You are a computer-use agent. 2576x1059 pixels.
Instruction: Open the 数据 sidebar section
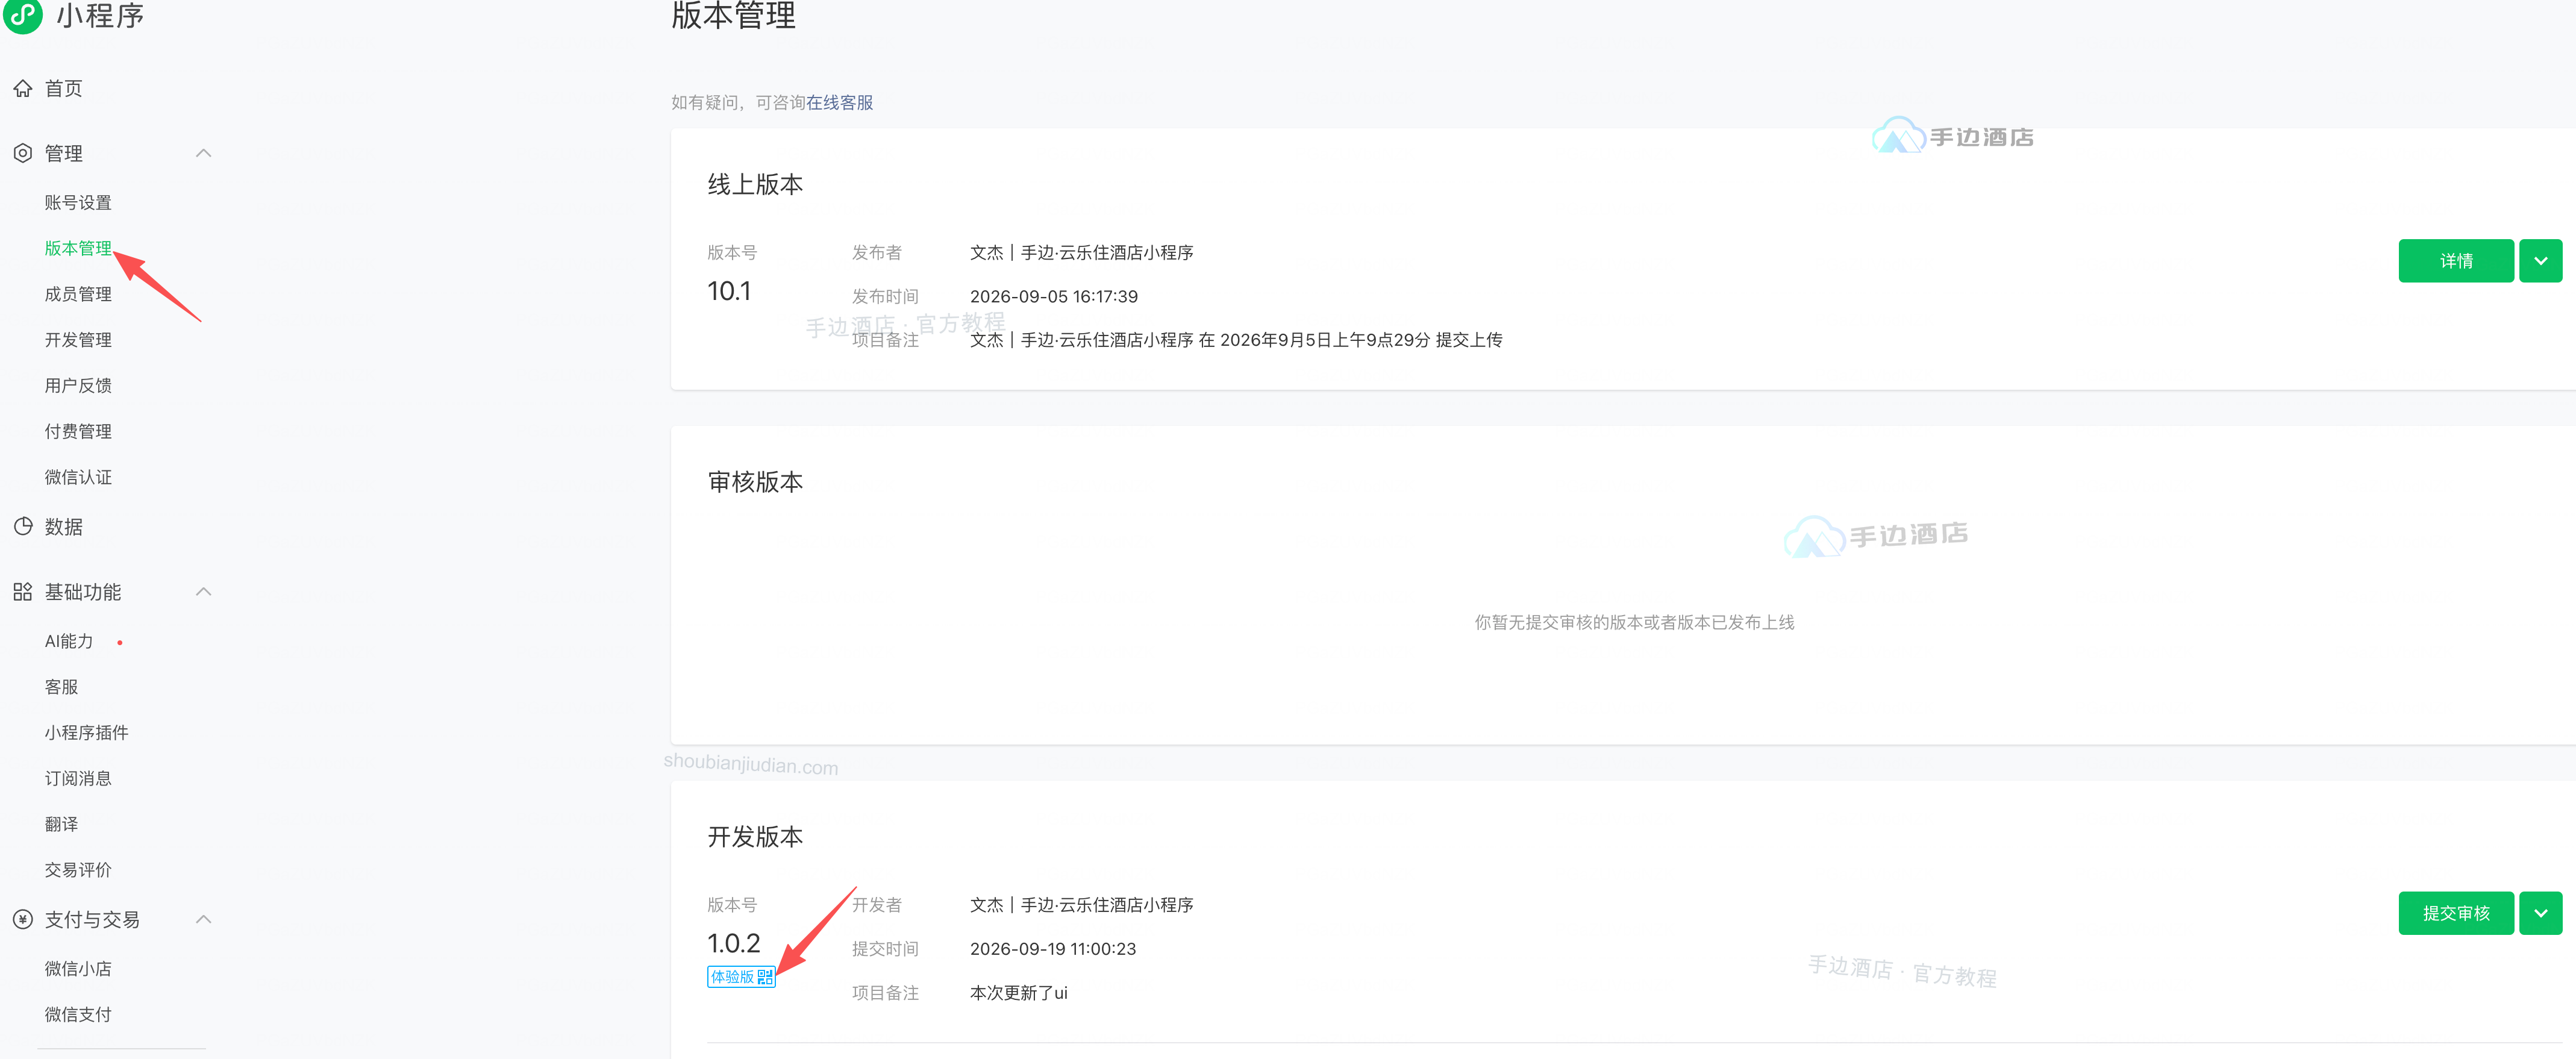(x=64, y=527)
